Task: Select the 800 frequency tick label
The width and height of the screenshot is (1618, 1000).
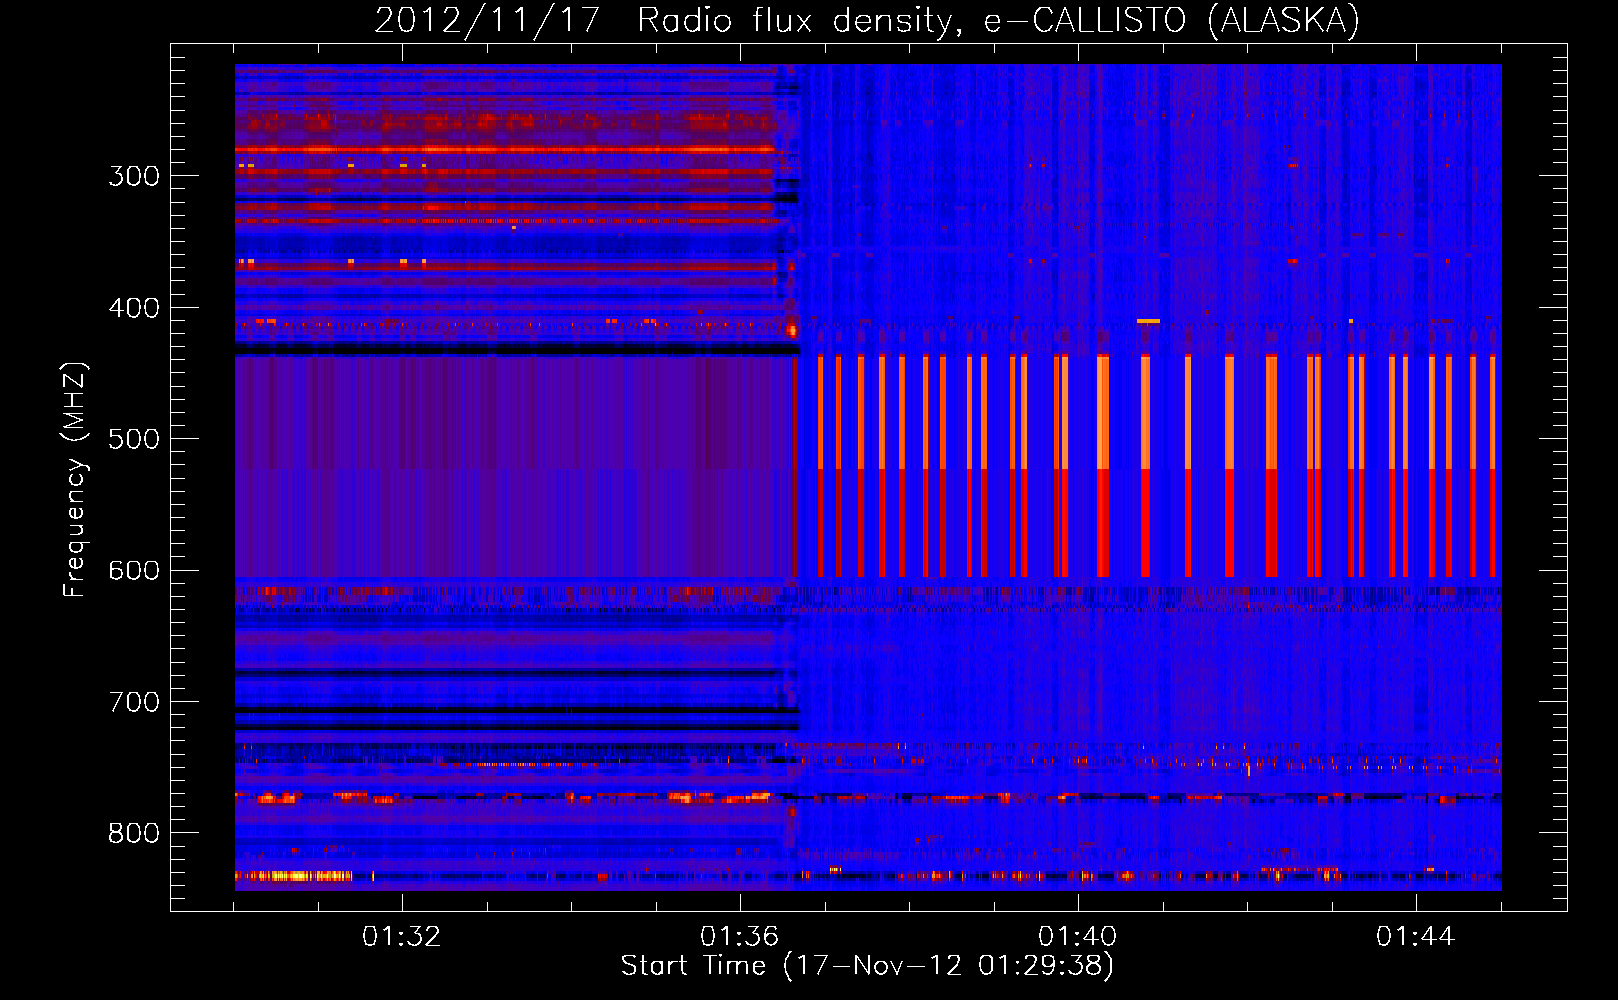Action: pyautogui.click(x=134, y=833)
